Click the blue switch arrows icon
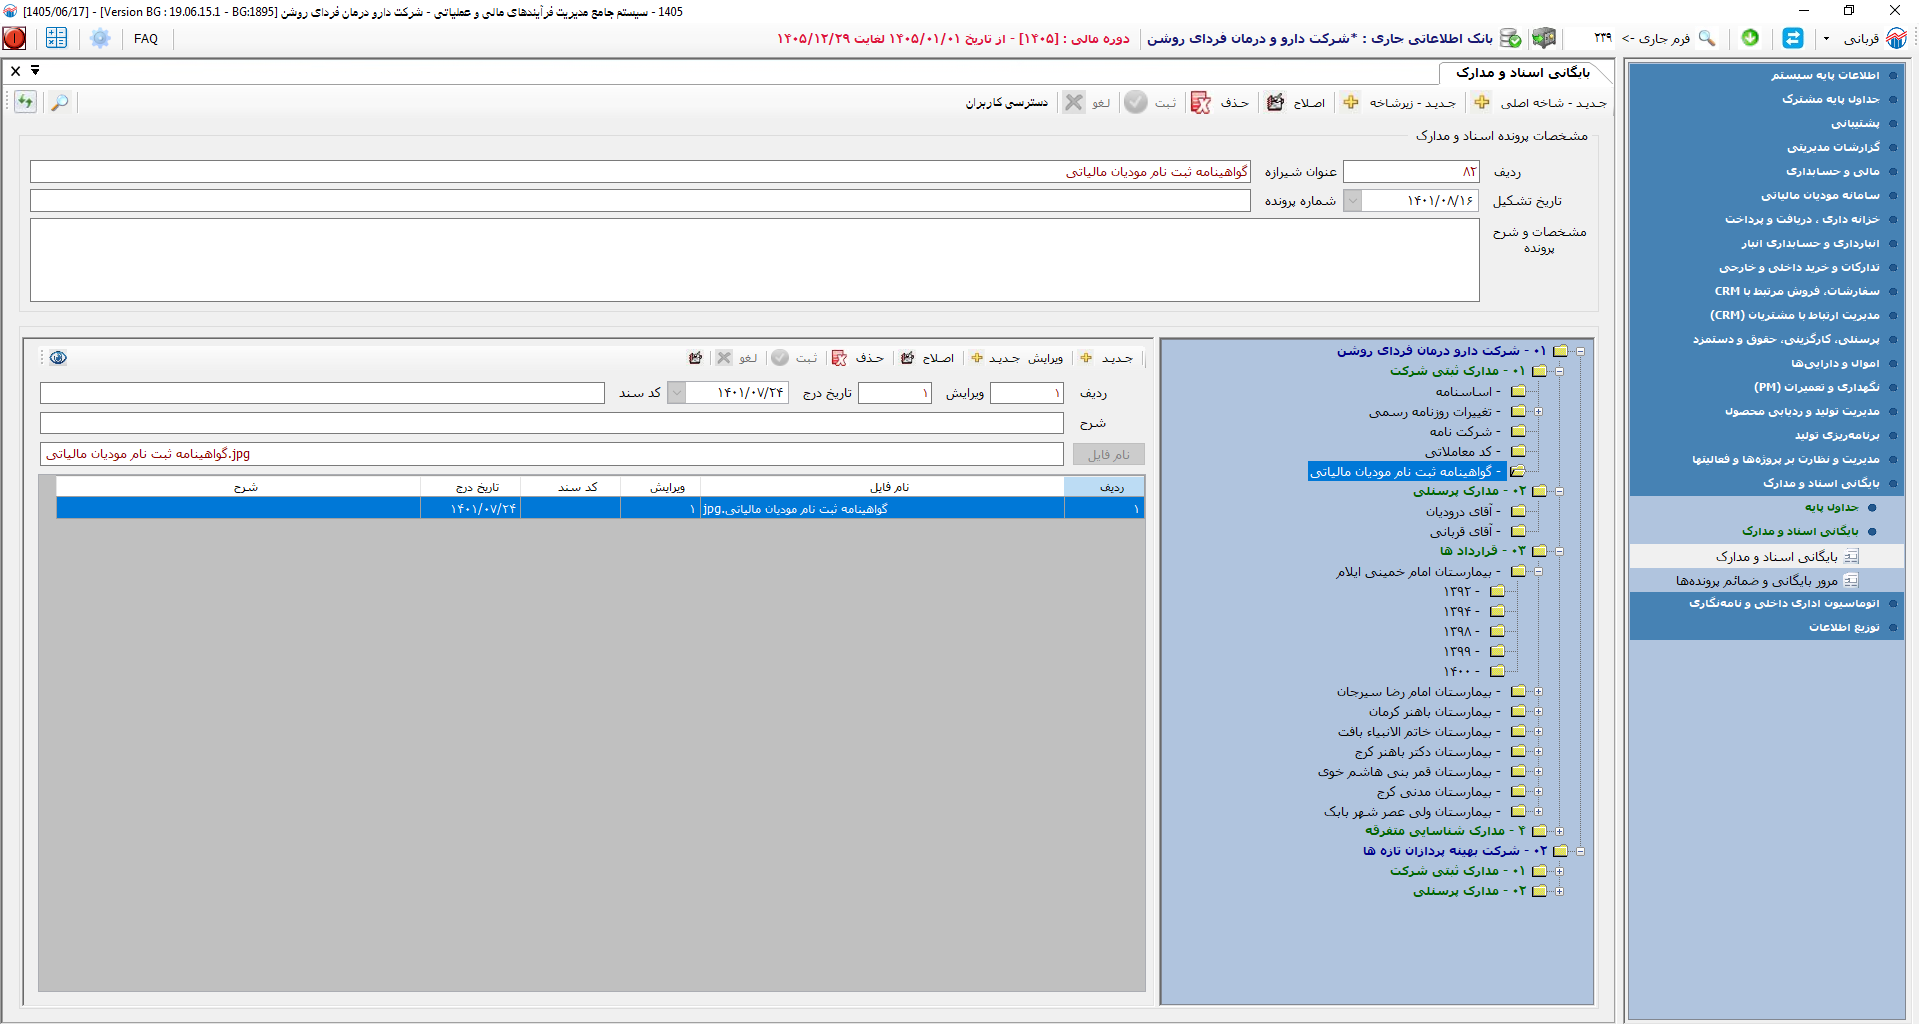The height and width of the screenshot is (1024, 1919). pyautogui.click(x=1793, y=38)
